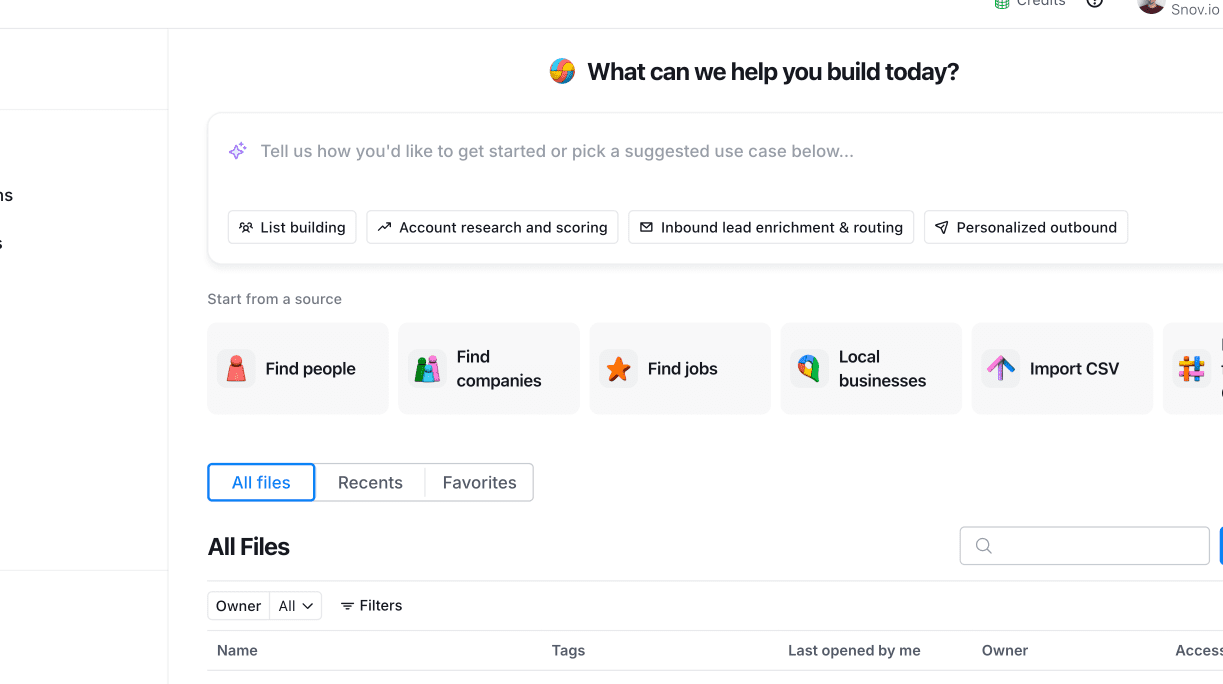Switch to the All files tab
The width and height of the screenshot is (1223, 684).
[261, 482]
